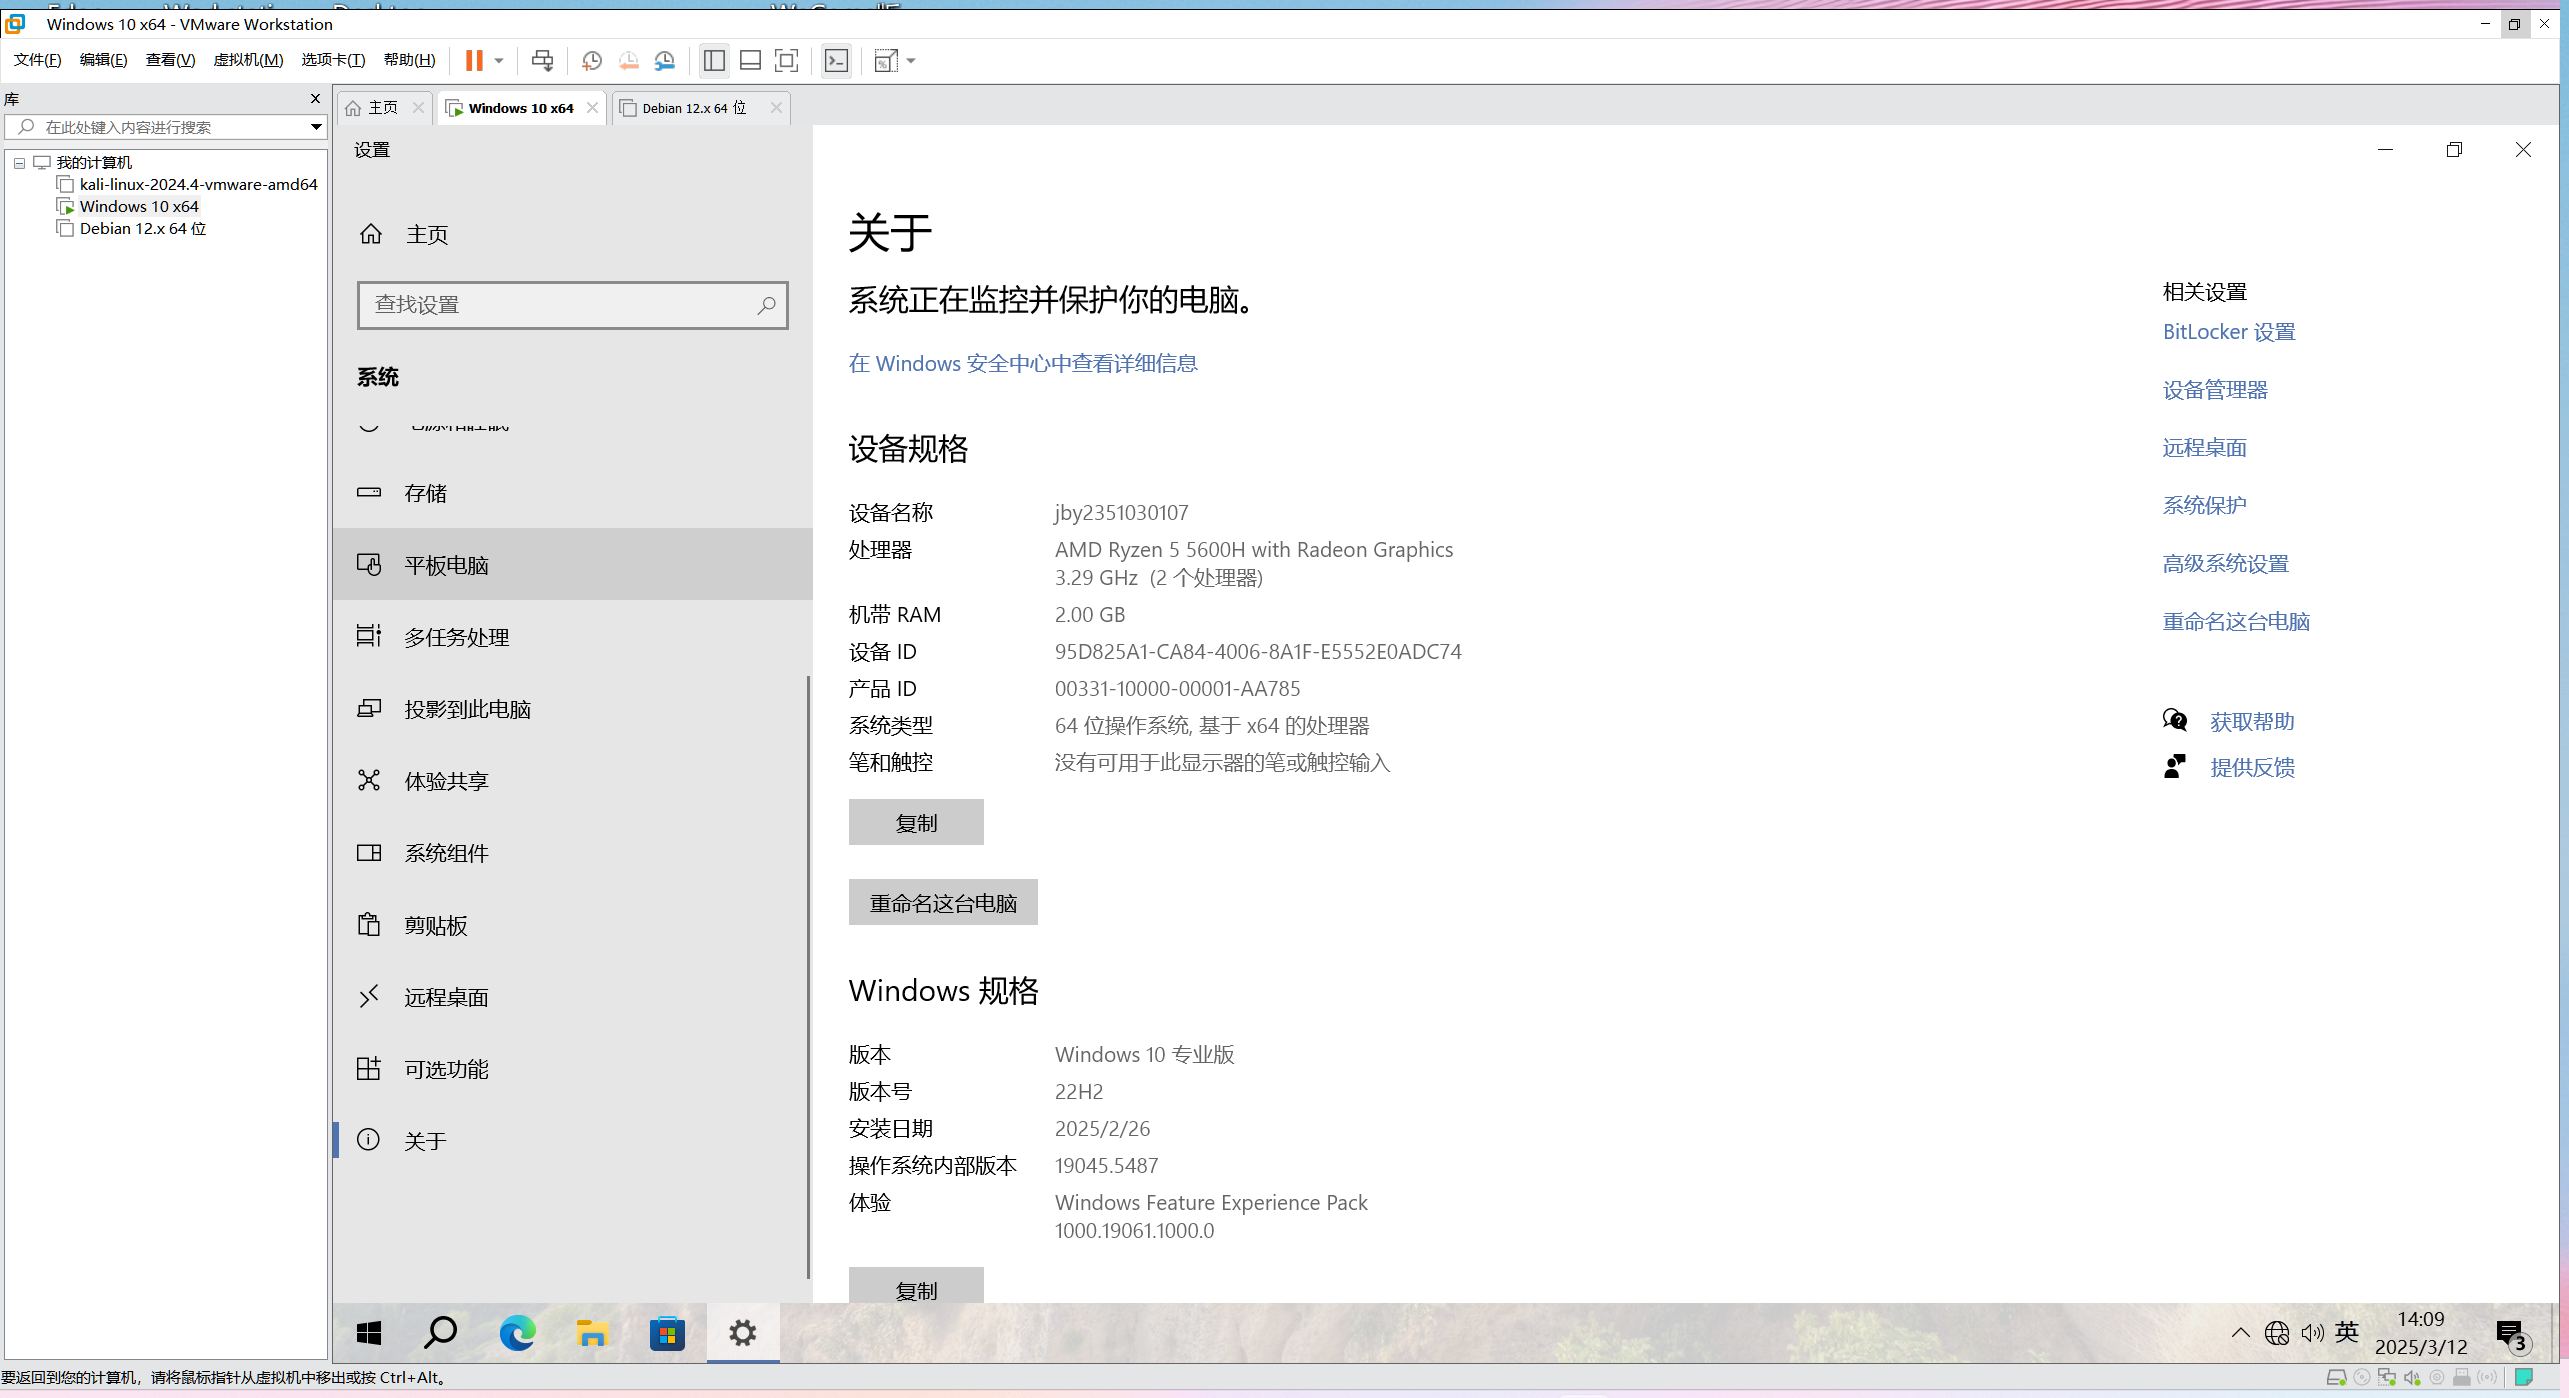The width and height of the screenshot is (2569, 1398).
Task: Open the BitLocker 设置 link
Action: pyautogui.click(x=2228, y=332)
